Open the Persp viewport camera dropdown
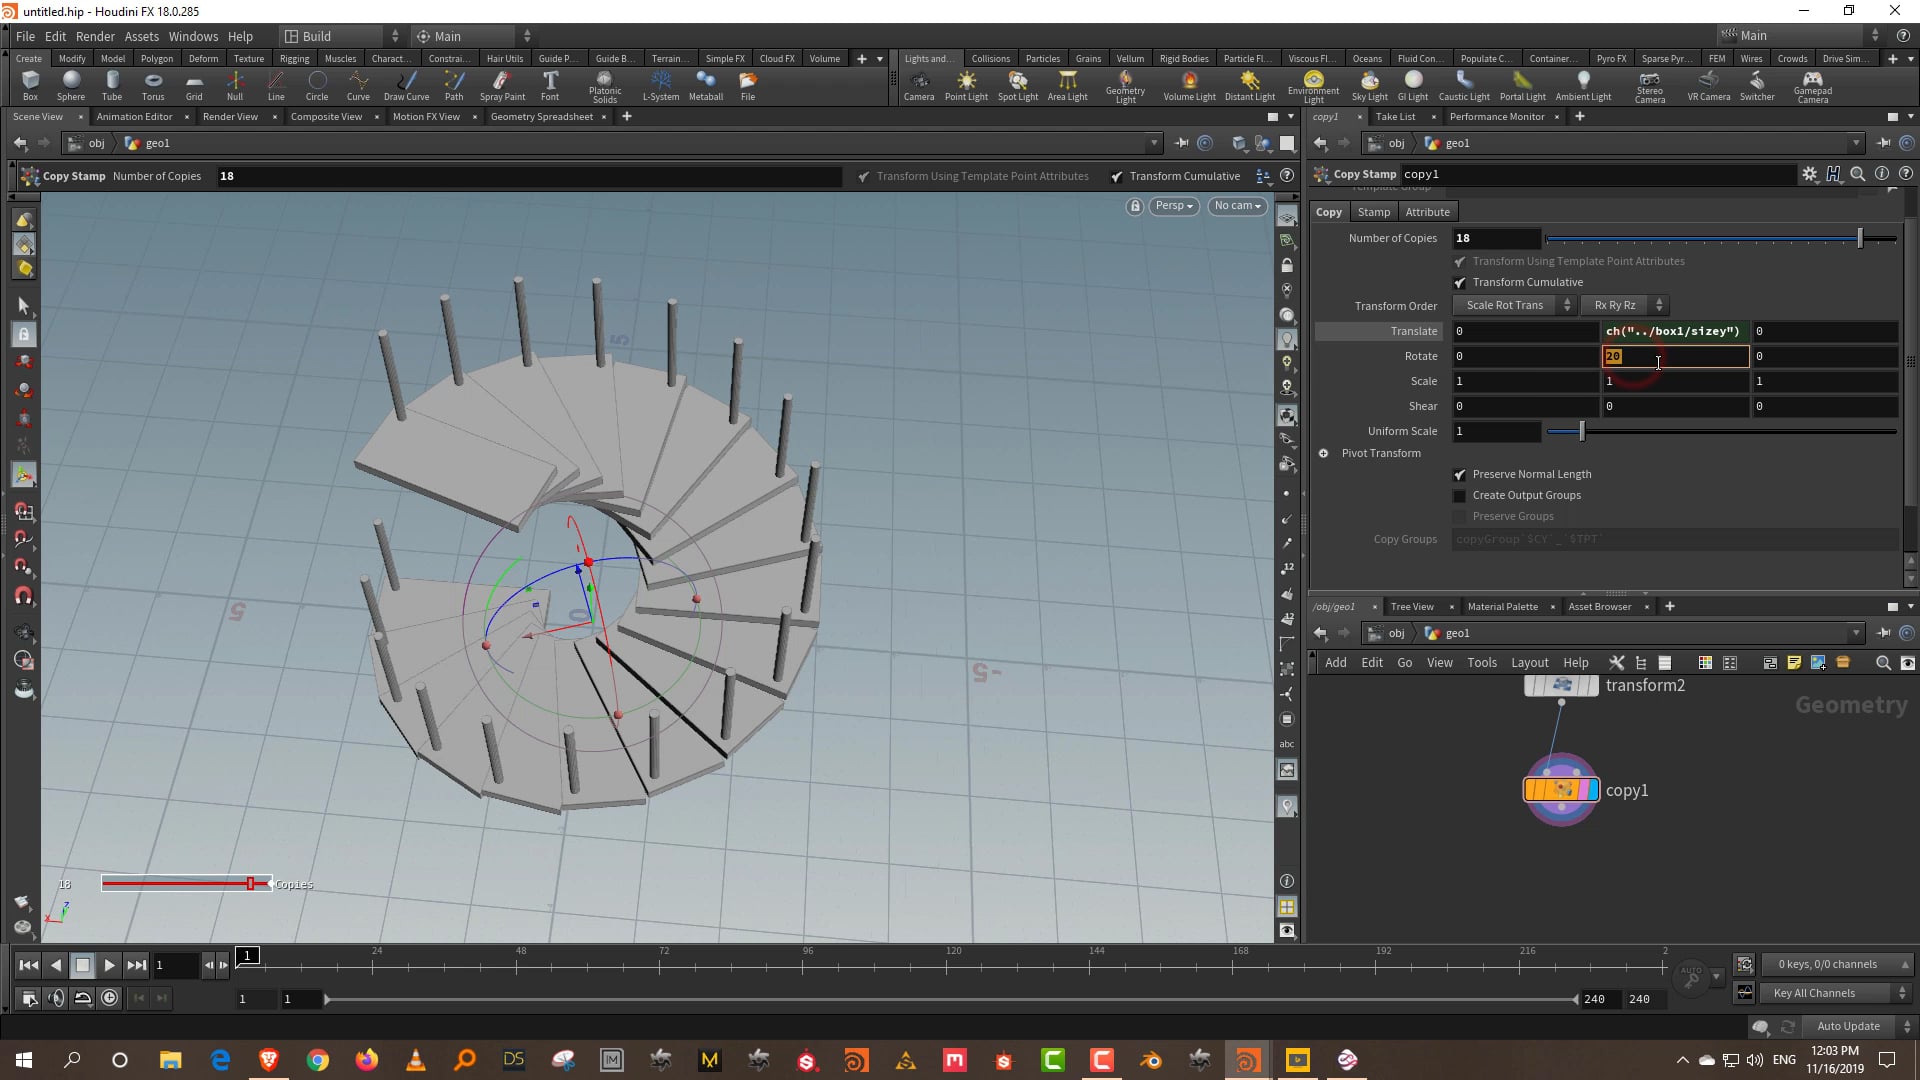 (1173, 206)
